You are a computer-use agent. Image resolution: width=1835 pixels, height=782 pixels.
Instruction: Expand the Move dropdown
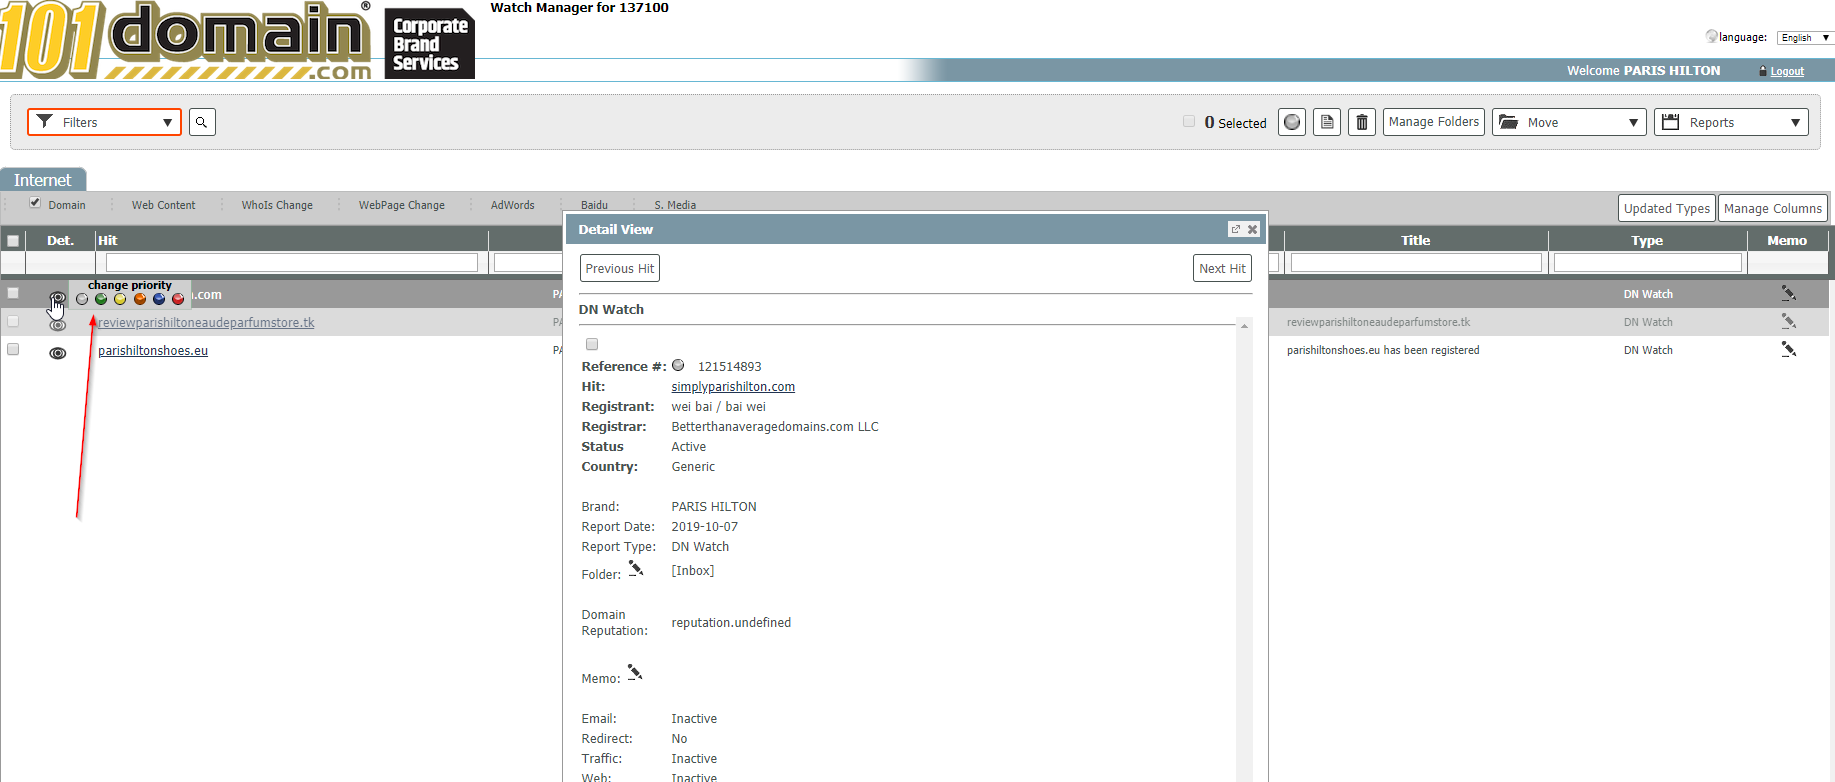click(x=1569, y=122)
